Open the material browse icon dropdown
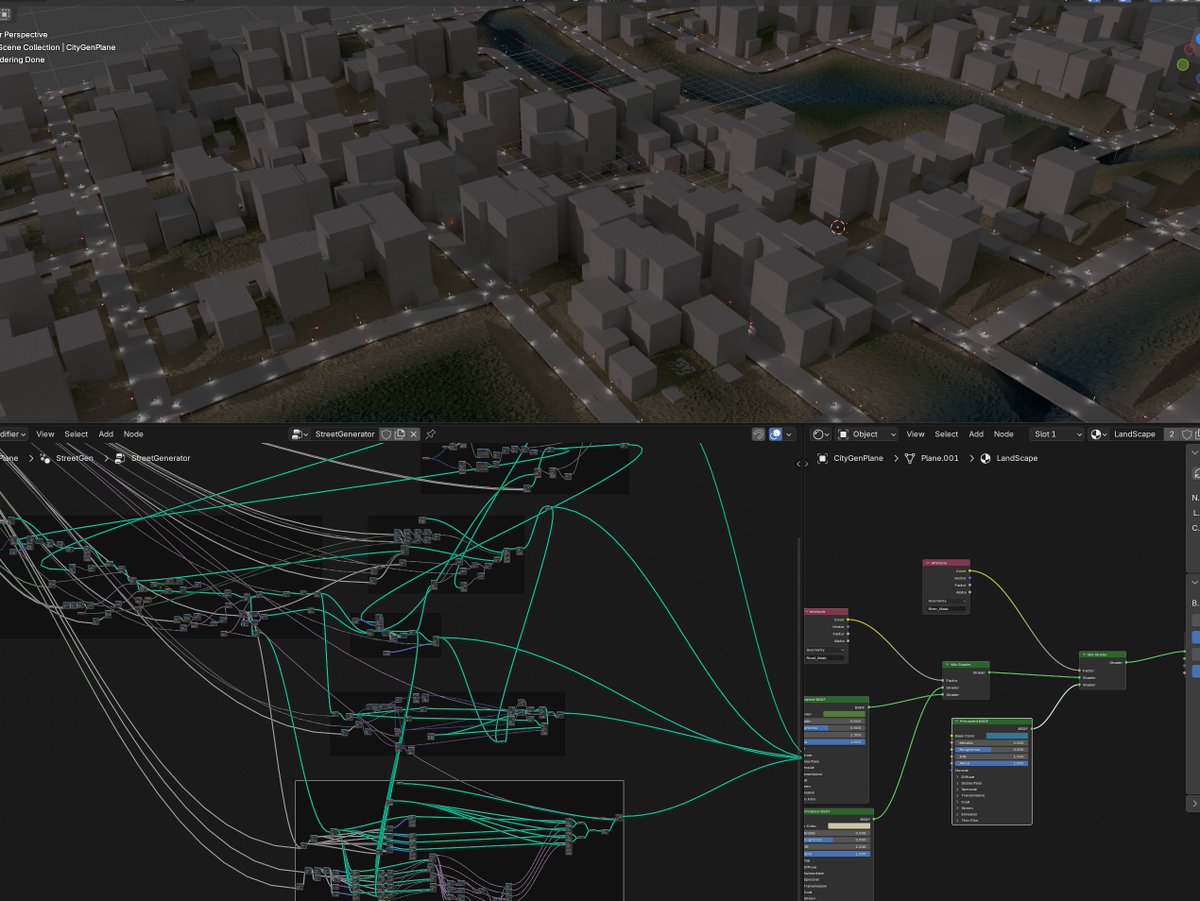This screenshot has width=1200, height=901. click(1099, 434)
